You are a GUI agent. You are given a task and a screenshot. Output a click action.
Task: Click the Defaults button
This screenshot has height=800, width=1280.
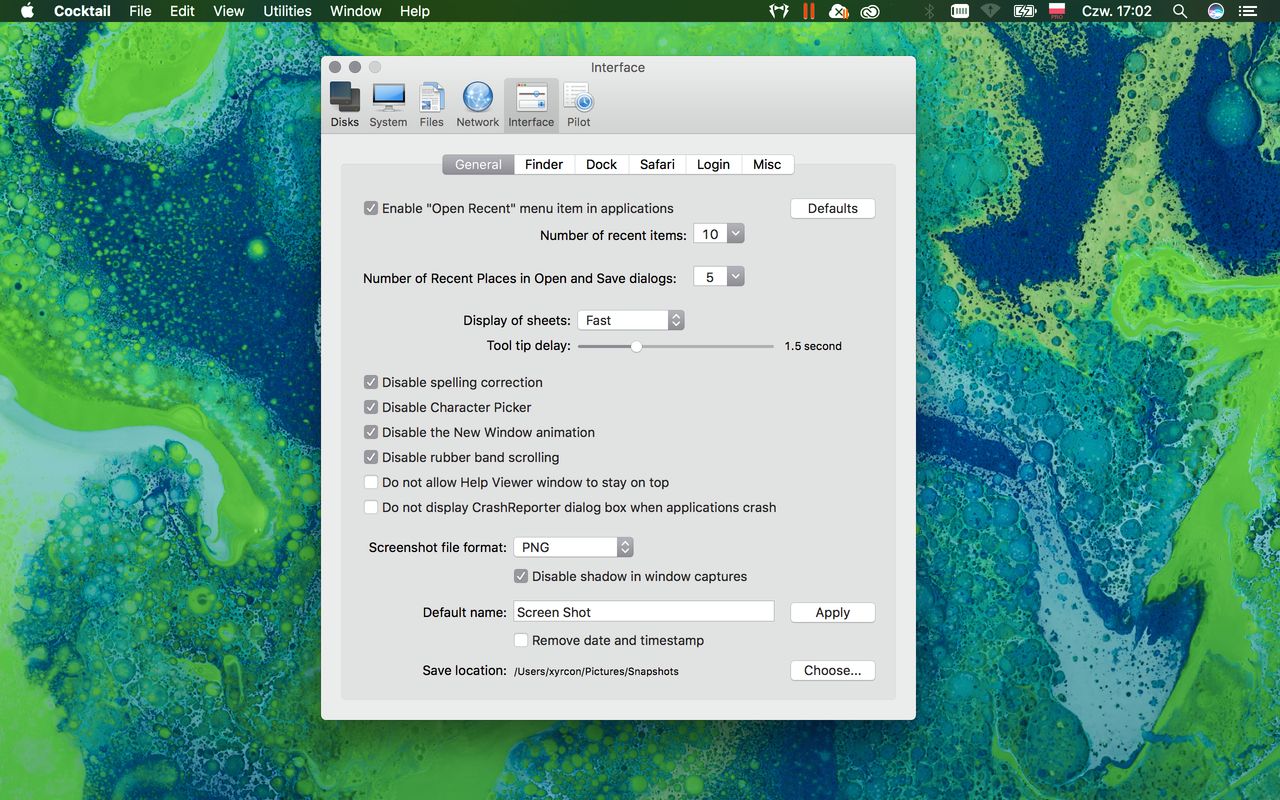coord(832,208)
